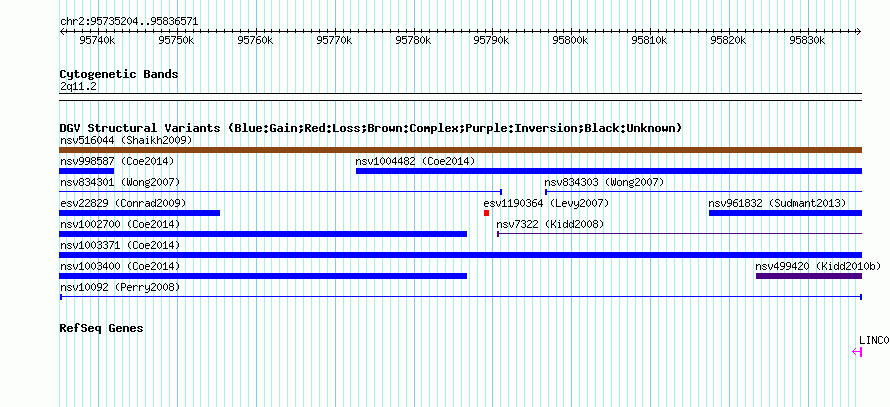Click the DGV Structural Variants track title
The image size is (890, 407).
(x=371, y=128)
